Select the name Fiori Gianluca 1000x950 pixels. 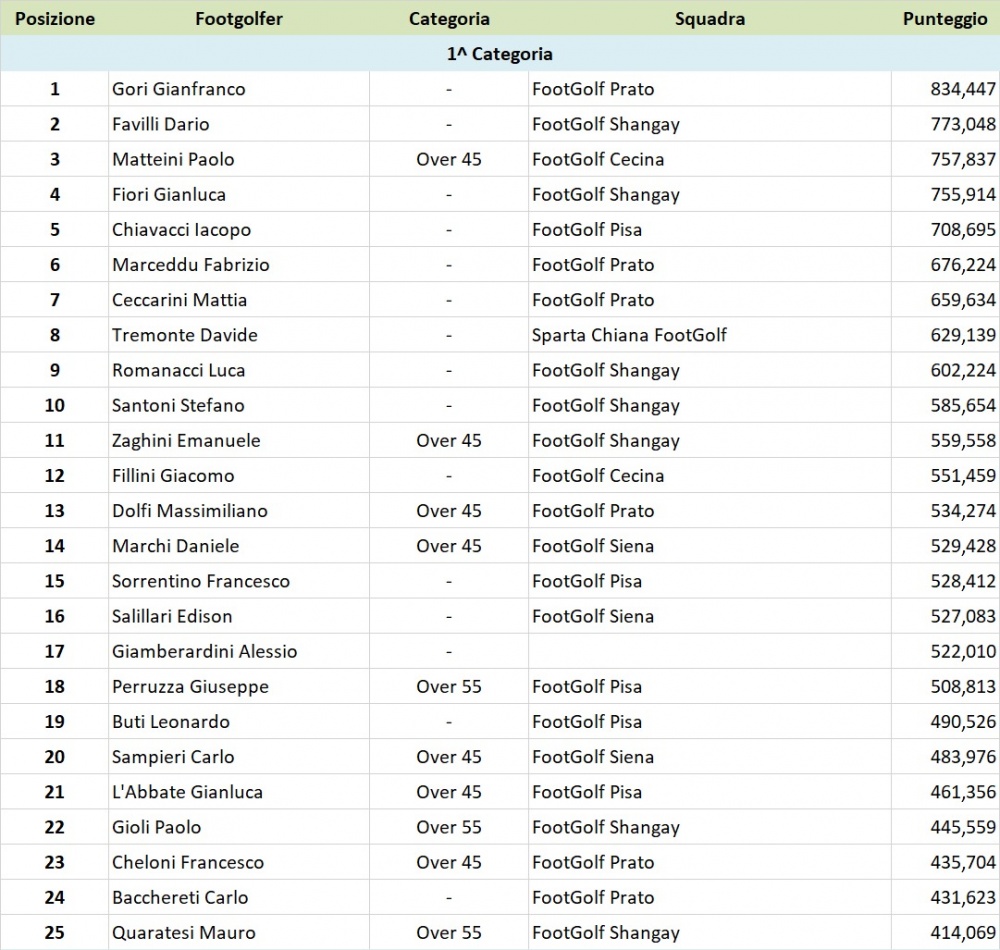click(169, 194)
